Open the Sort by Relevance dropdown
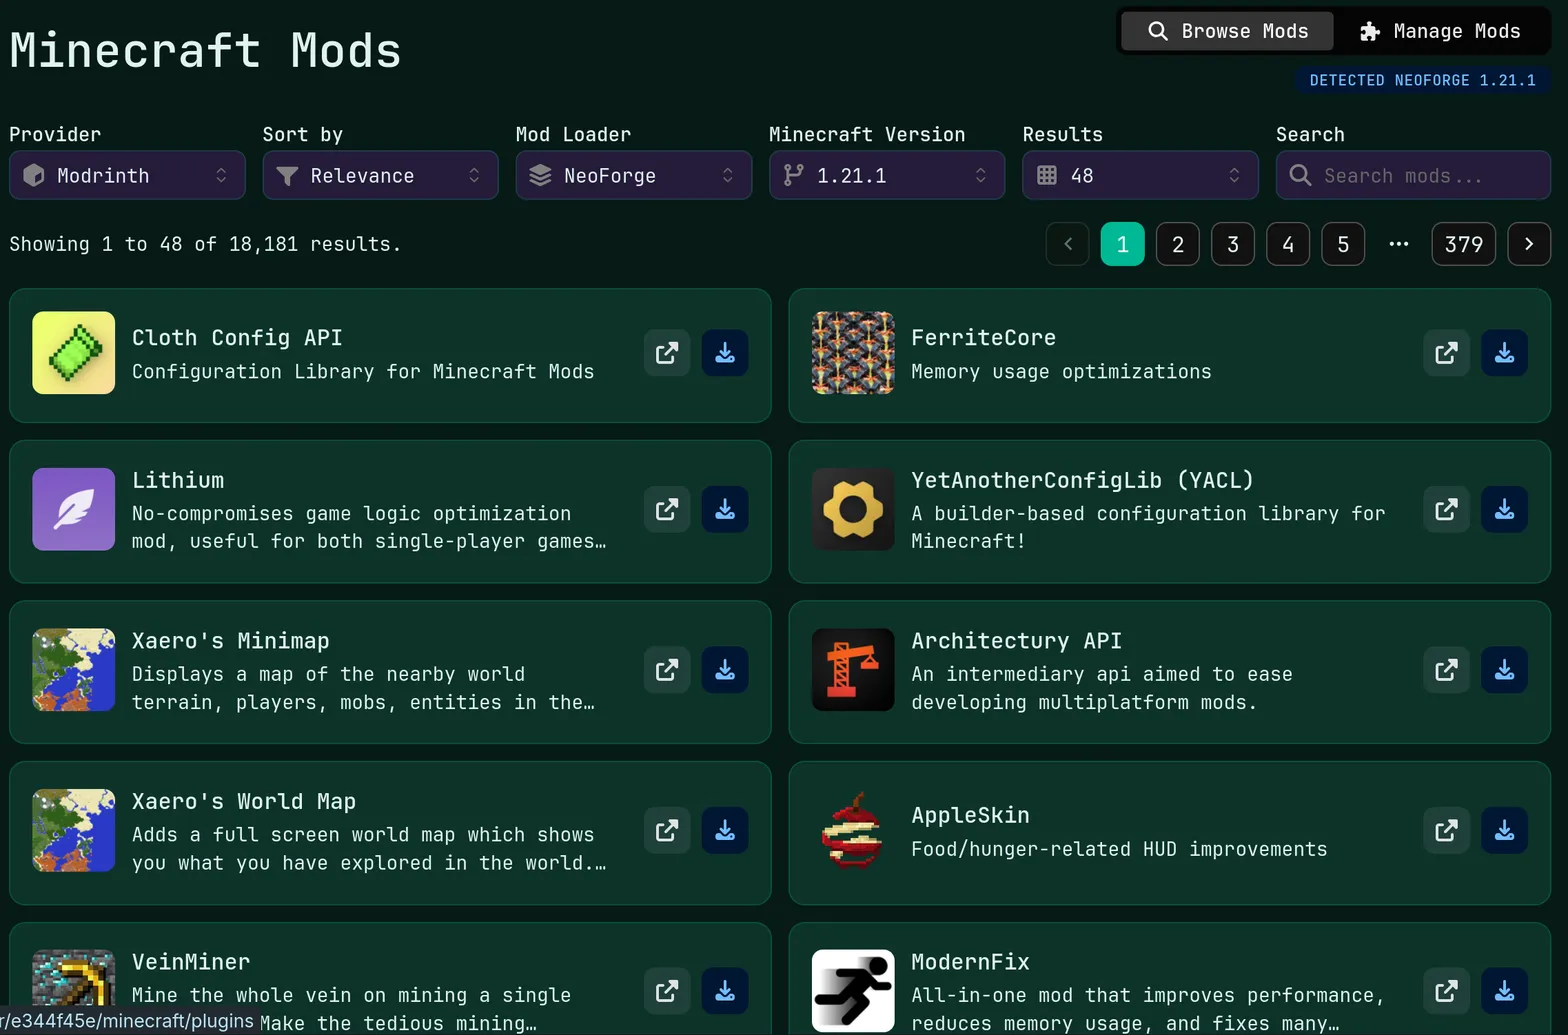The image size is (1568, 1035). point(380,175)
